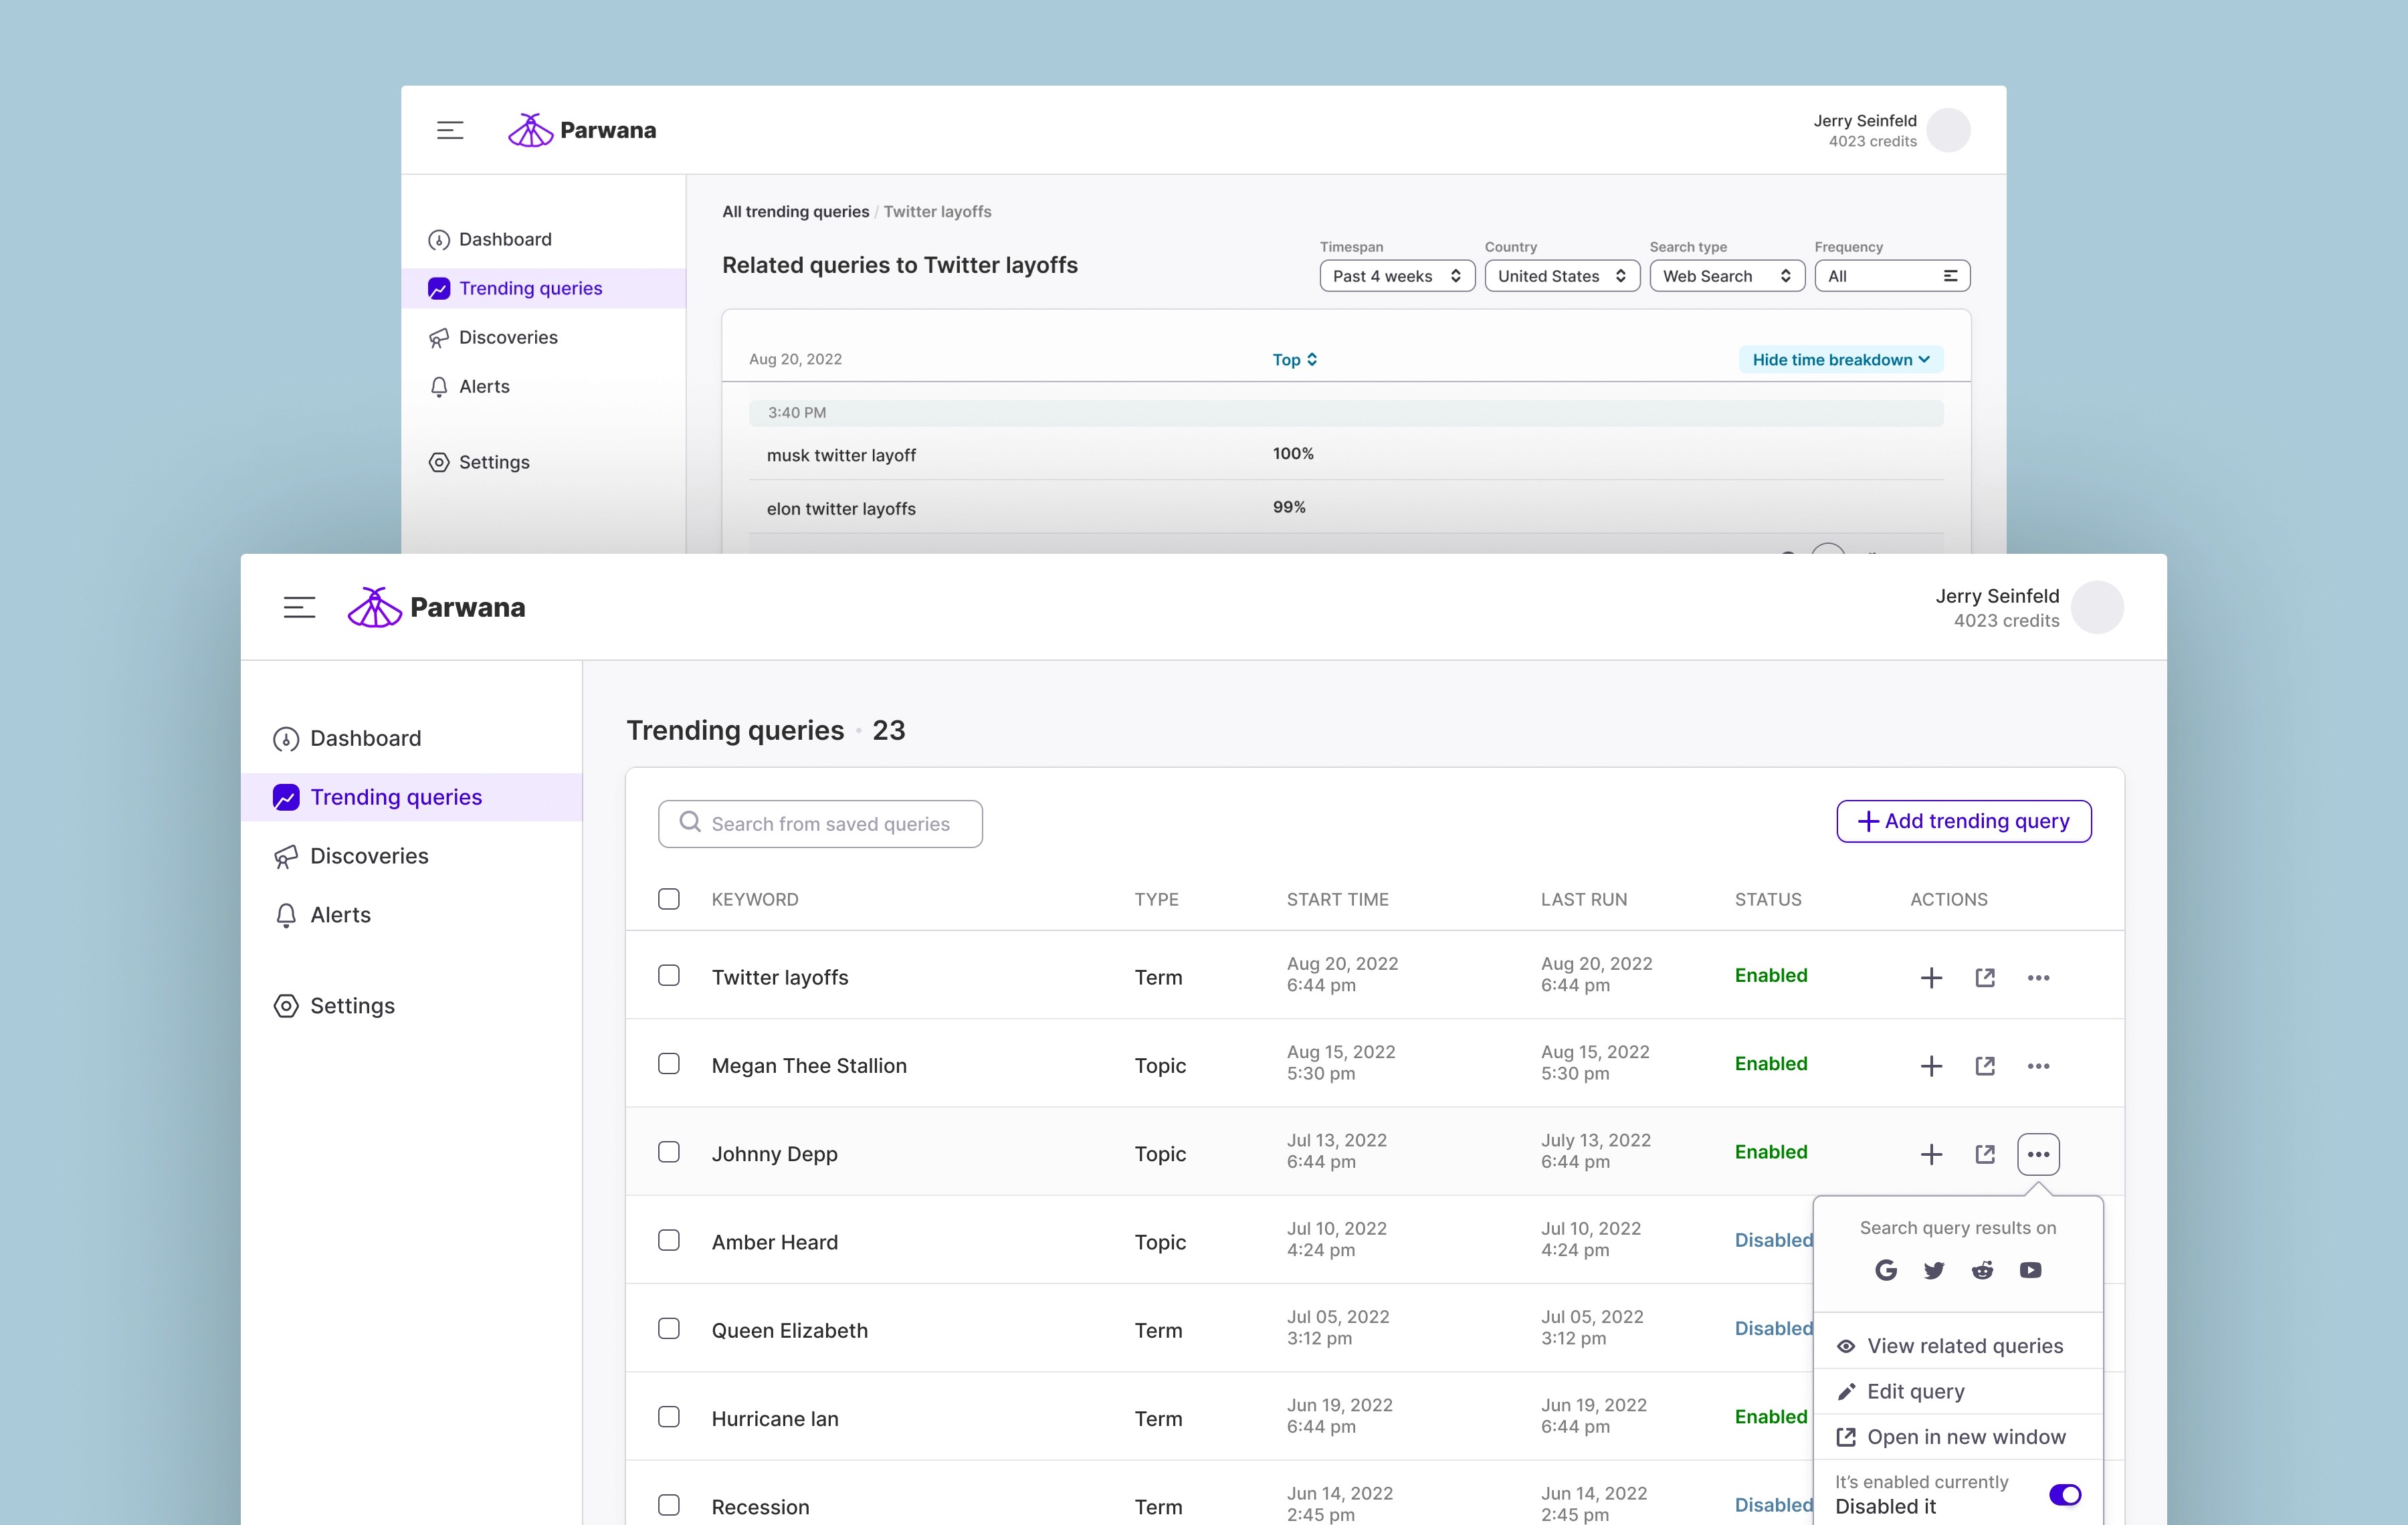Check the Megan Thee Stallion row checkbox
The image size is (2408, 1525).
(x=669, y=1064)
